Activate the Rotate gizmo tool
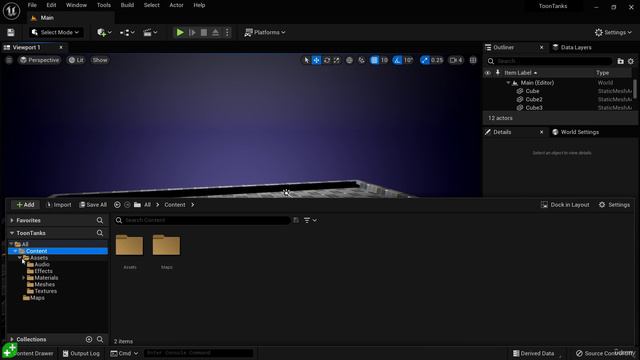This screenshot has height=360, width=640. (327, 60)
